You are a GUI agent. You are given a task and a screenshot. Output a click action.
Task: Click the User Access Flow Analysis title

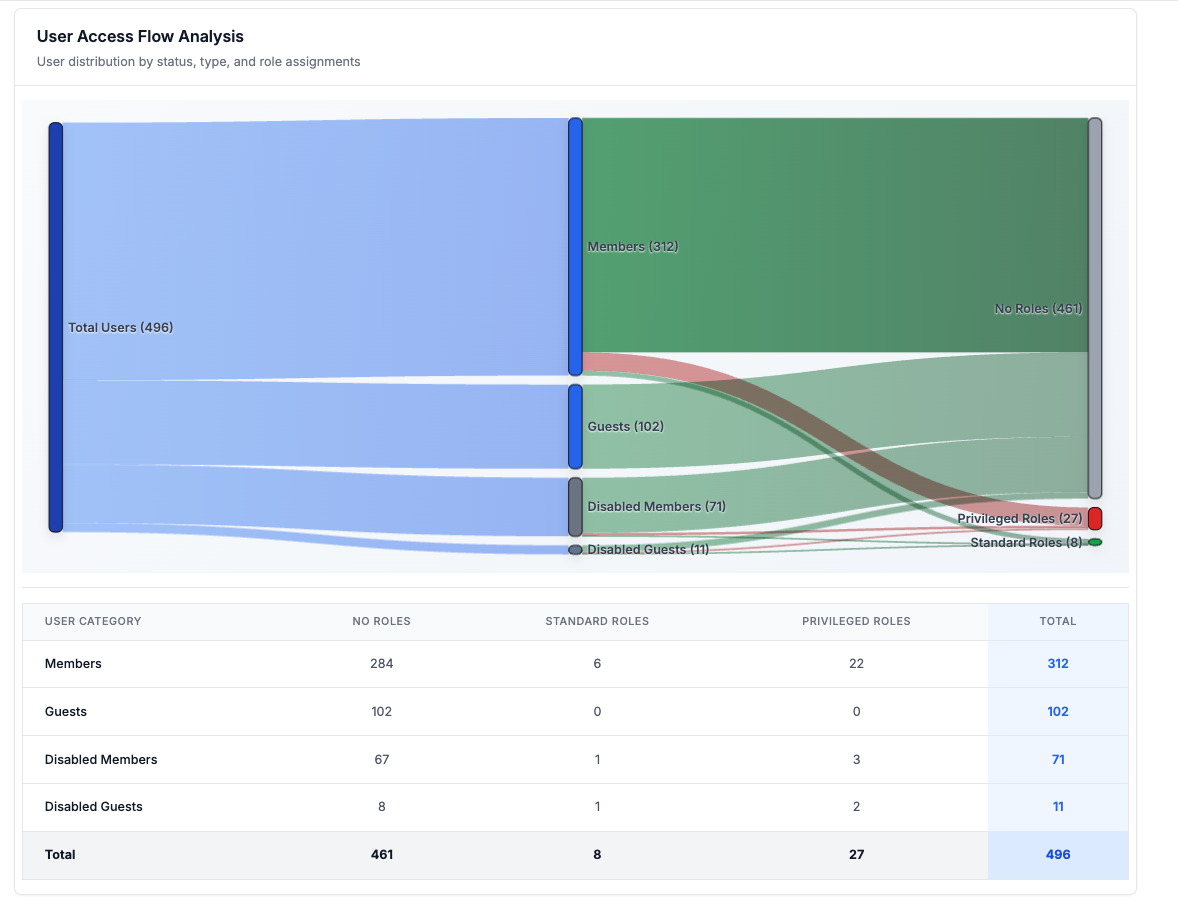[x=140, y=36]
